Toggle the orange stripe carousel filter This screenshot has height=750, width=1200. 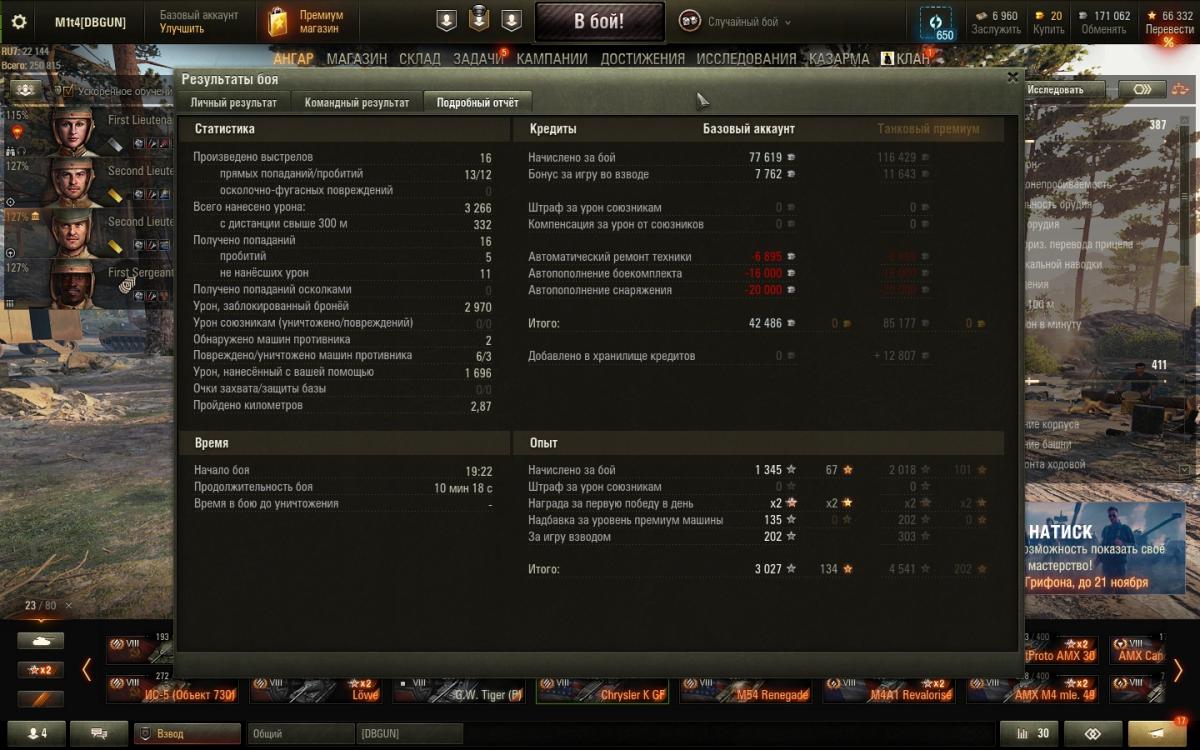40,699
